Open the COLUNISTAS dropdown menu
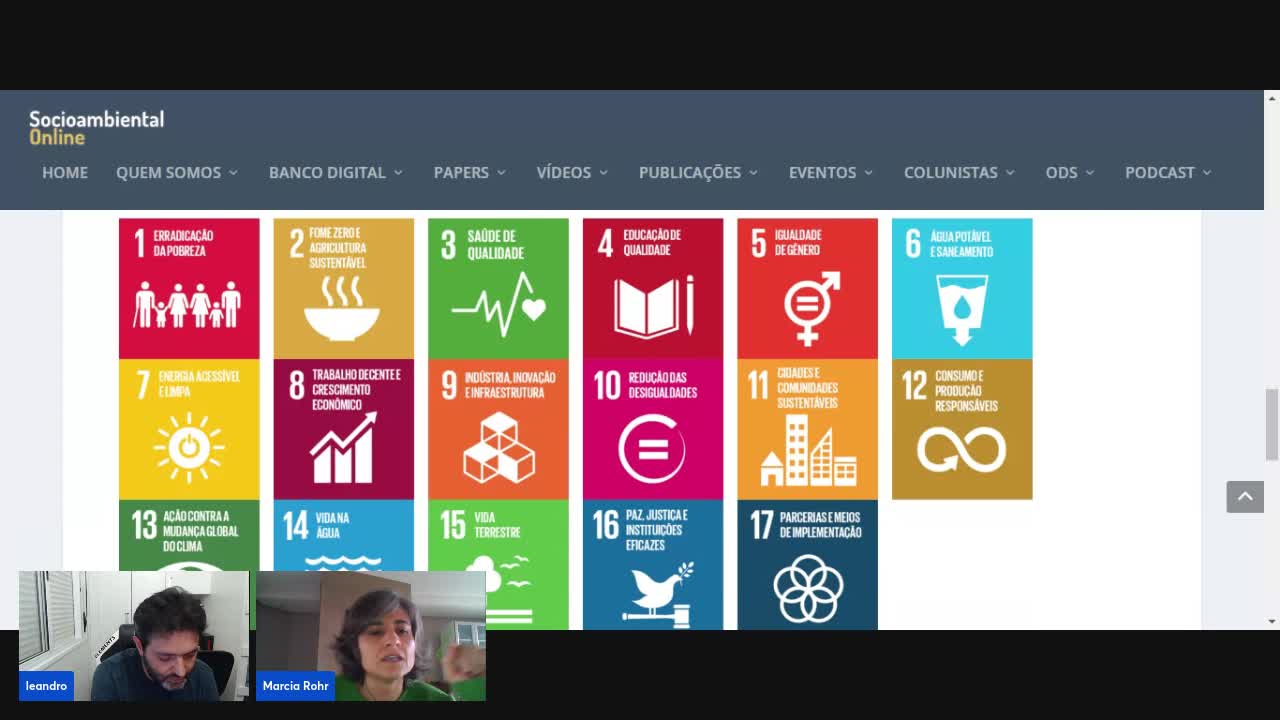The width and height of the screenshot is (1280, 720). (960, 172)
